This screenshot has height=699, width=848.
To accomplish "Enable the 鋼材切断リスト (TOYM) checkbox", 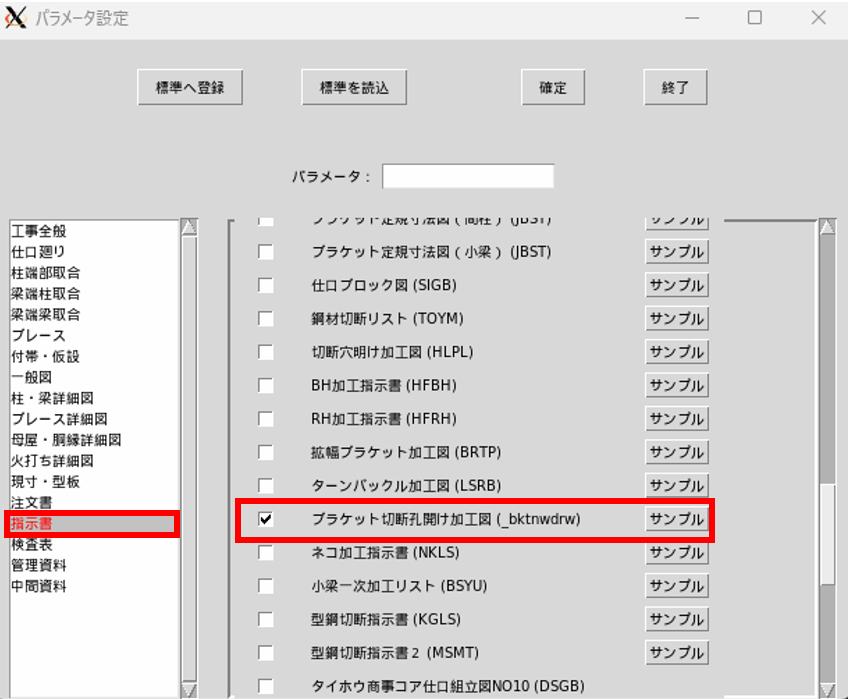I will 266,319.
